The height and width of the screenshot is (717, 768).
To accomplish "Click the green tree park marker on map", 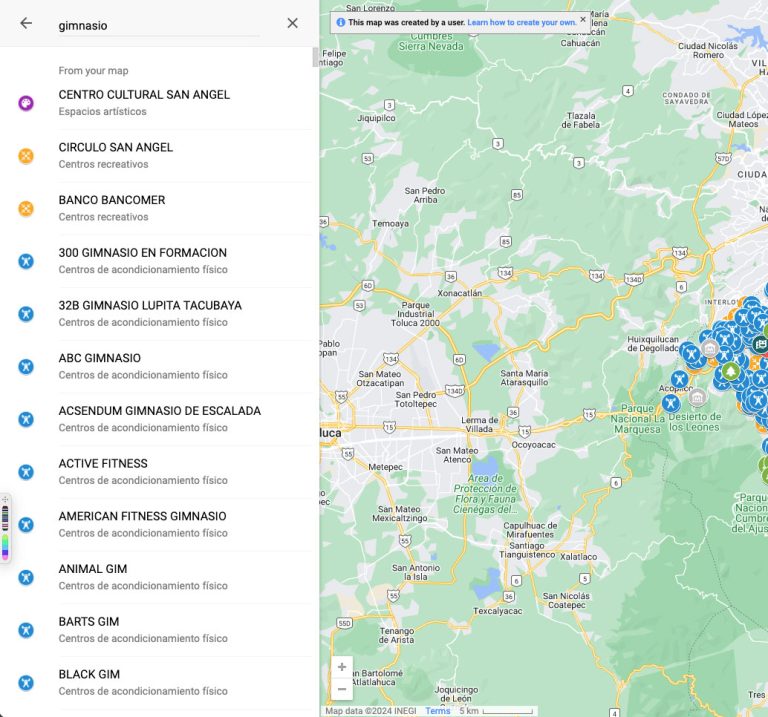I will point(730,371).
